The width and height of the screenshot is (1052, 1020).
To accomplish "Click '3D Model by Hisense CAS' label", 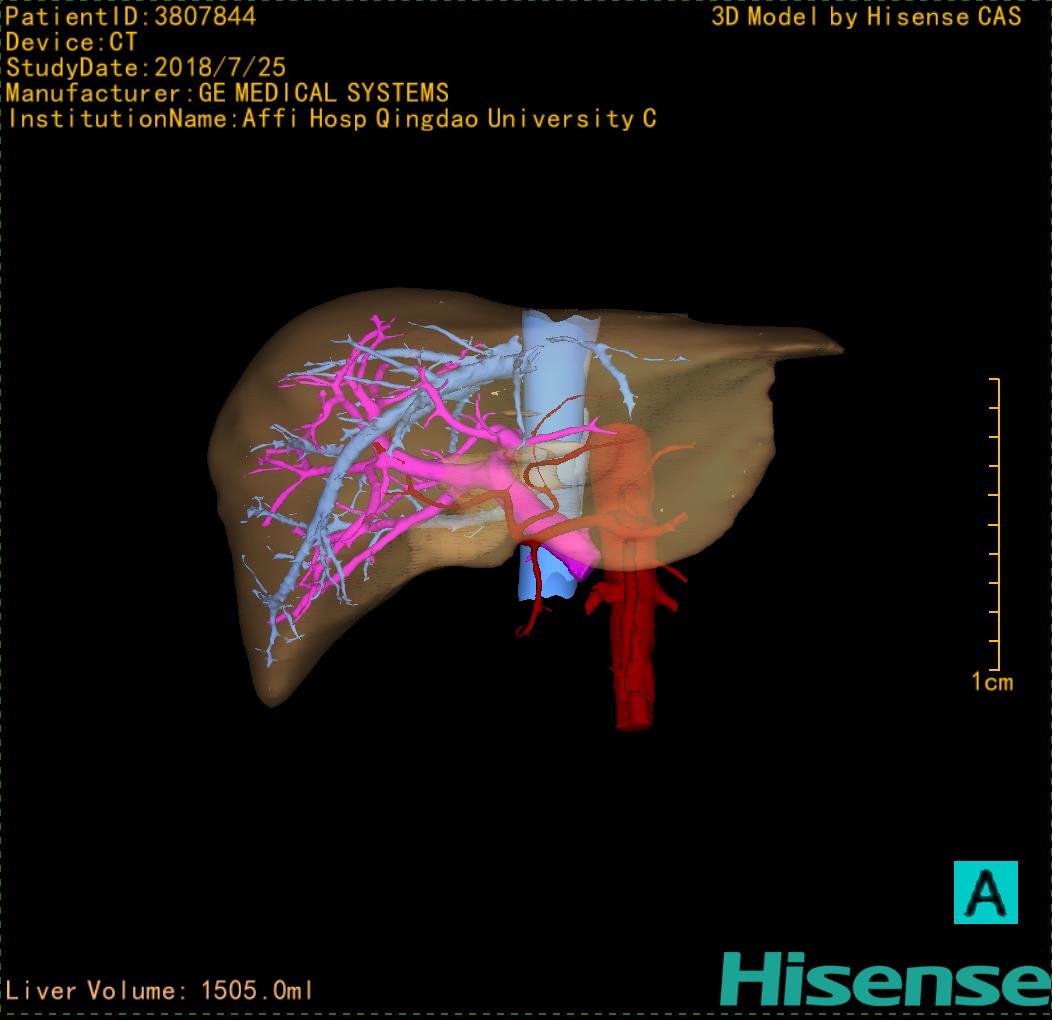I will (x=867, y=17).
